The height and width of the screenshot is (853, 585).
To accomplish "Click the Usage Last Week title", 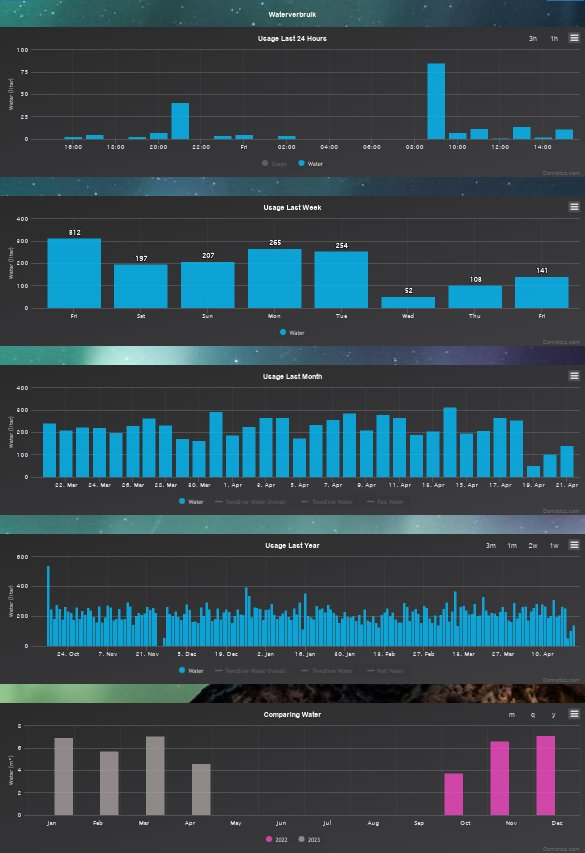I will coord(292,207).
